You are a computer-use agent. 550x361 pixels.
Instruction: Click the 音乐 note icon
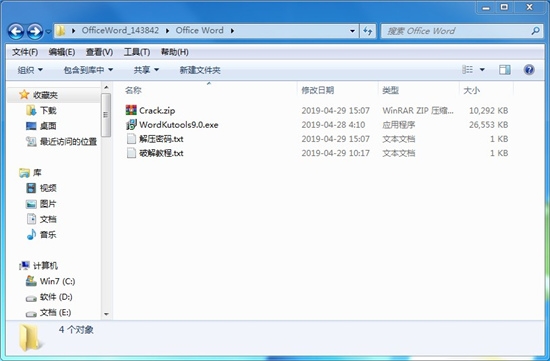point(31,234)
